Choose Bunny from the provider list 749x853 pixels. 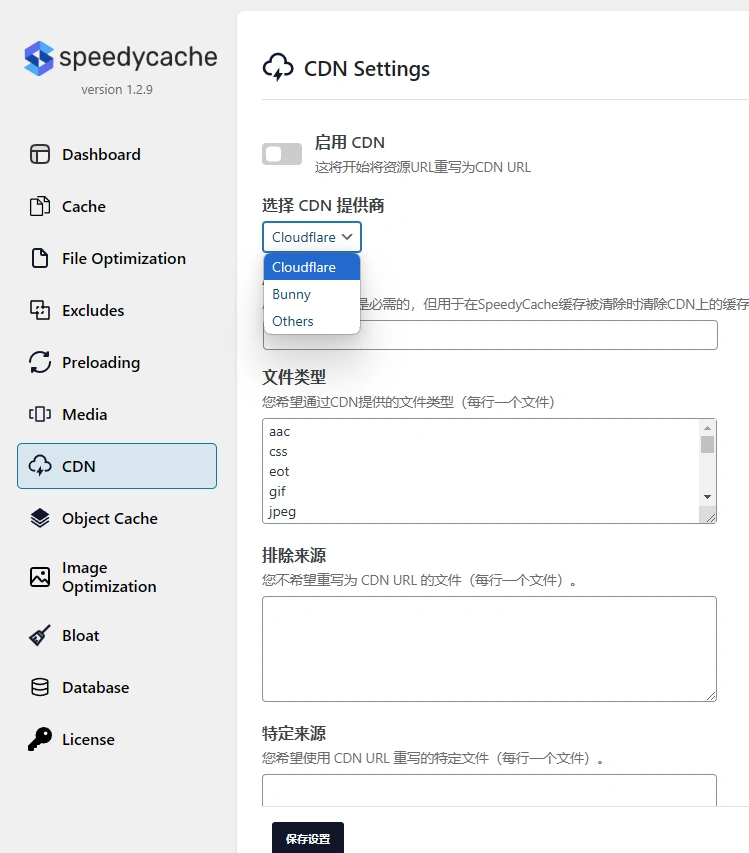tap(312, 294)
